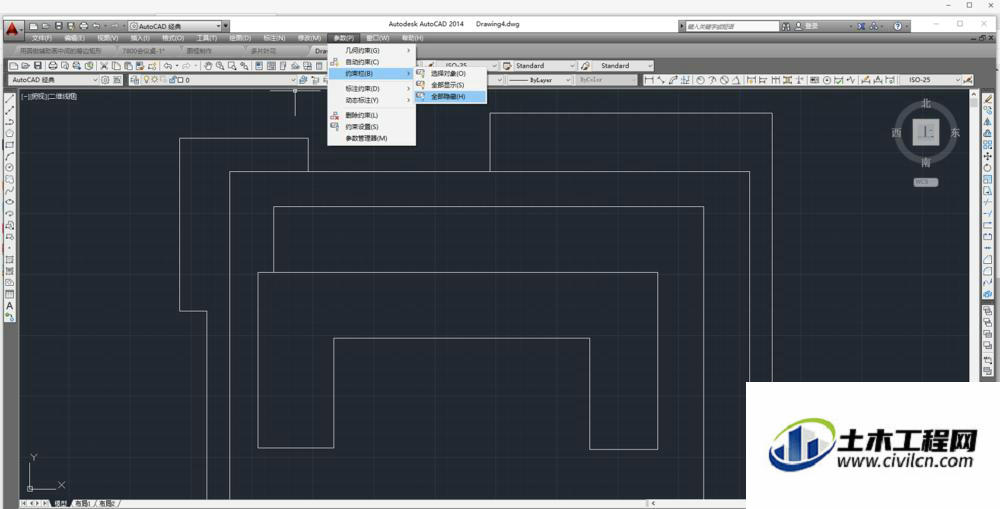This screenshot has height=509, width=1000.
Task: Select the Circle tool in the Draw toolbar
Action: (x=10, y=168)
